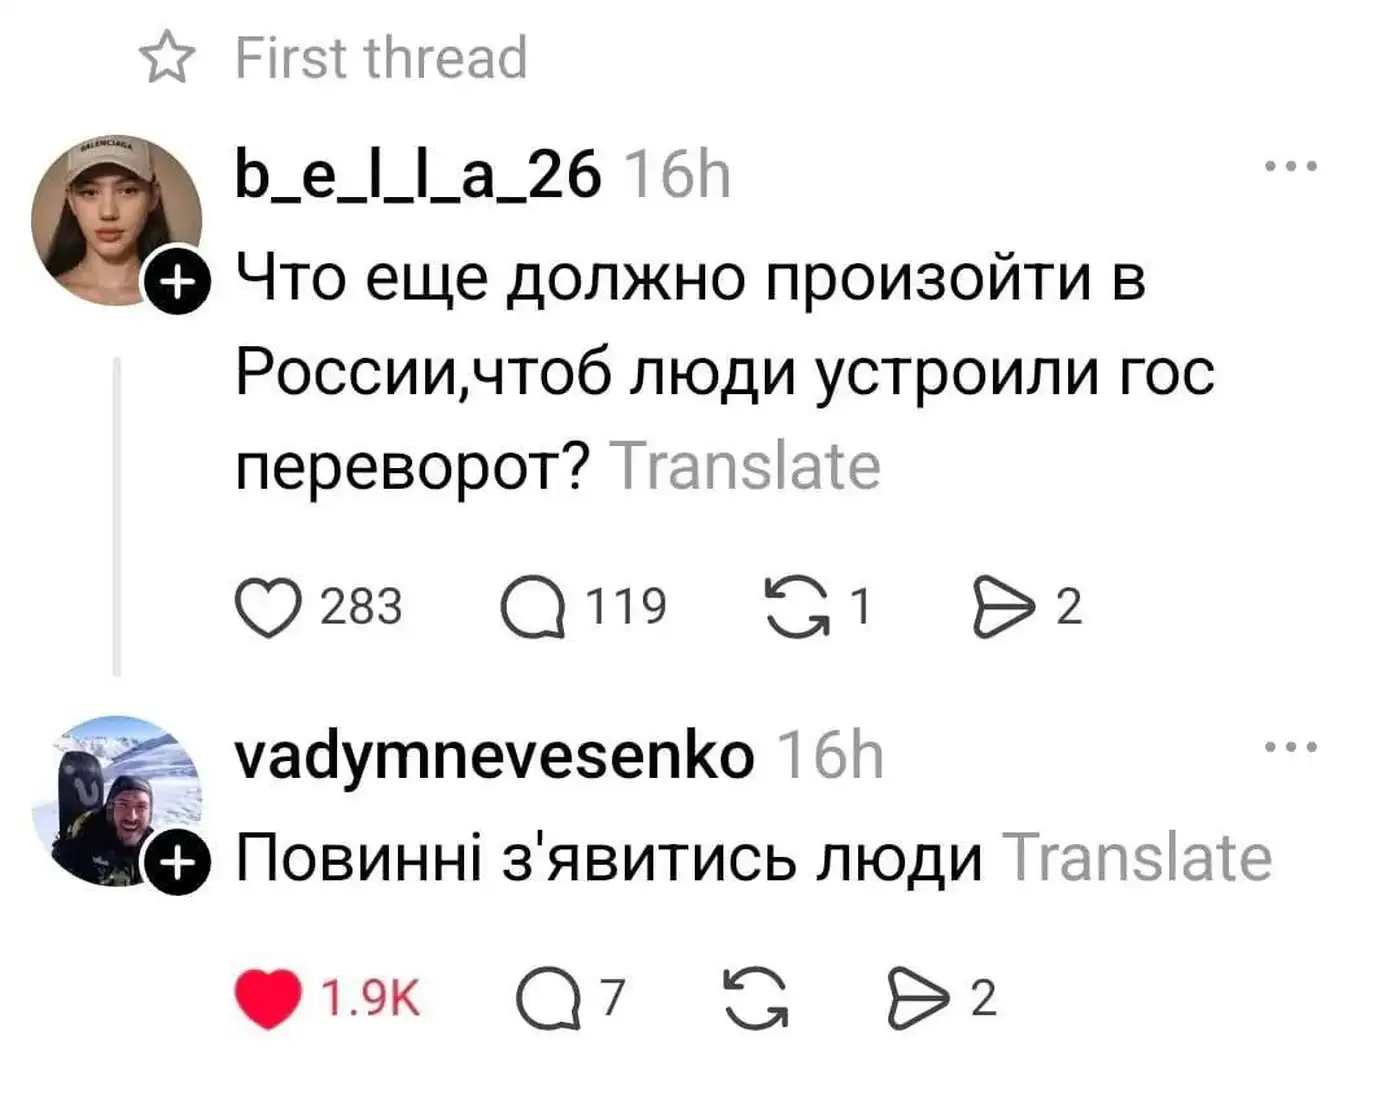Translate the b_e_l_l_a_26 post text
This screenshot has height=1115, width=1400.
pos(745,467)
